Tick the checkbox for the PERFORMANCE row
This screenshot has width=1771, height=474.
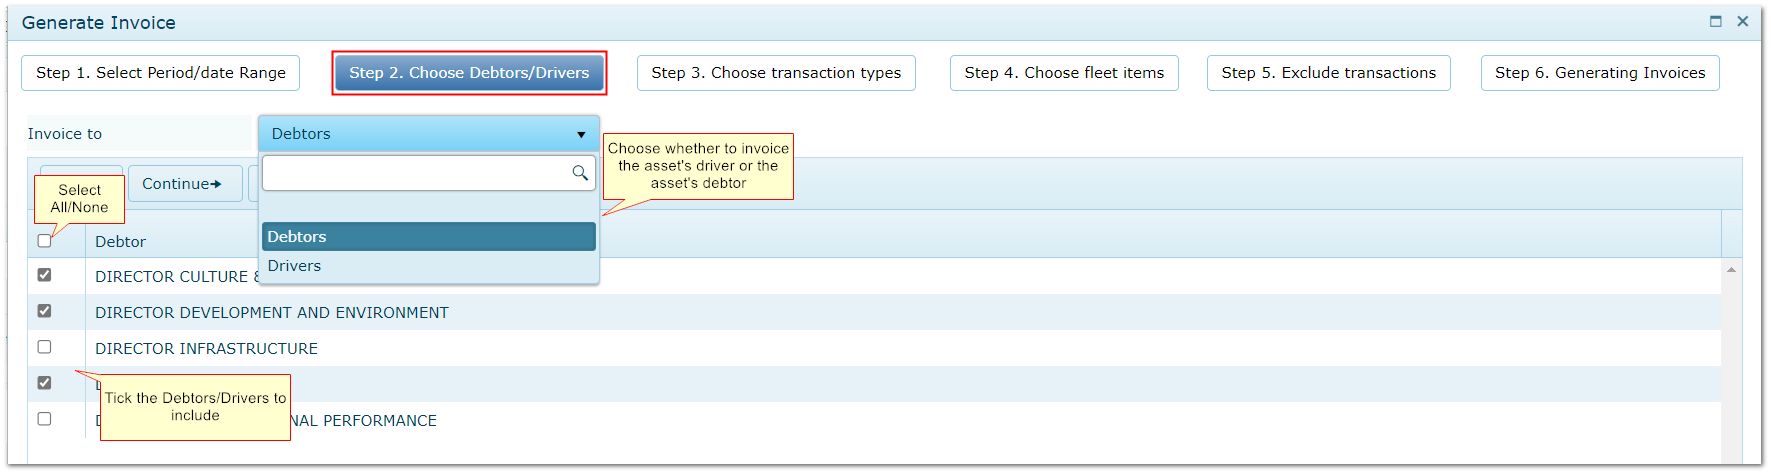44,419
